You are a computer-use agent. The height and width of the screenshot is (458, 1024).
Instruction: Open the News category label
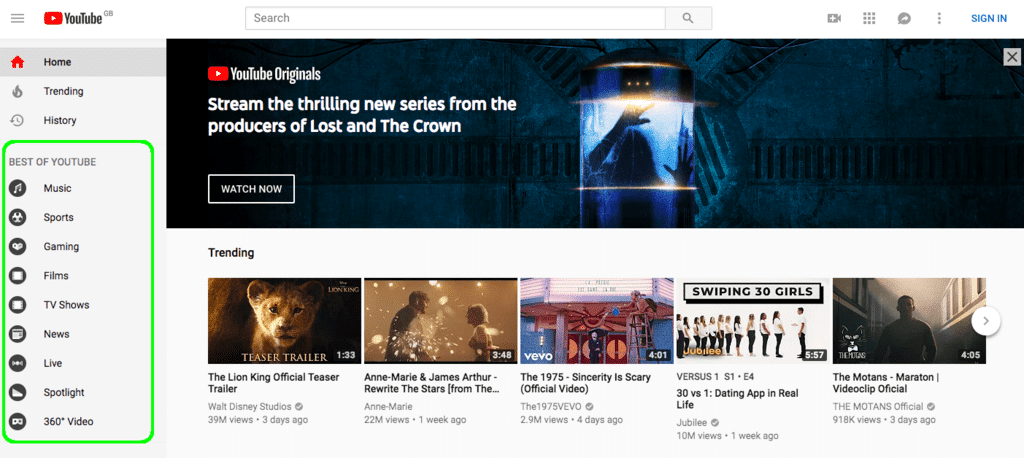click(x=56, y=334)
